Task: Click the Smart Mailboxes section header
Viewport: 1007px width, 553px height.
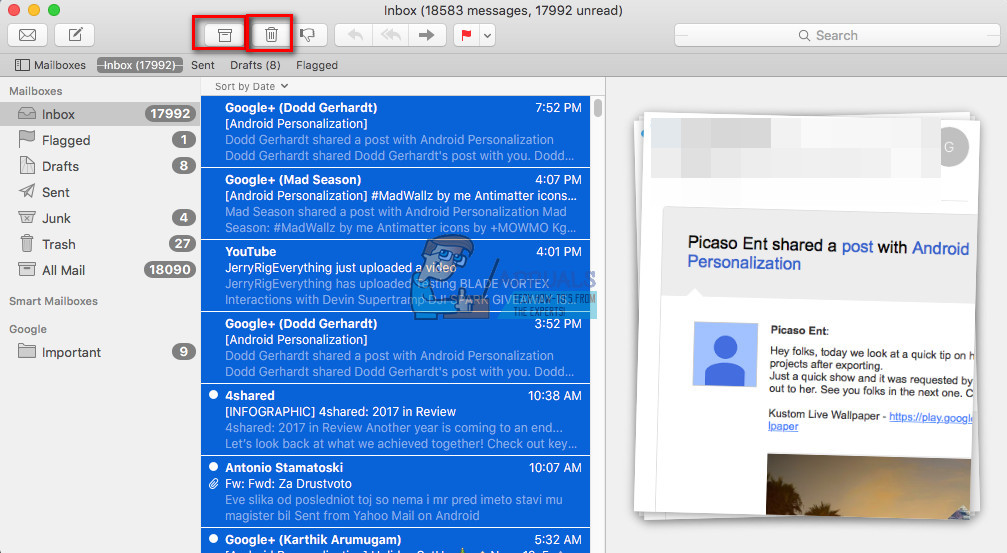Action: pos(53,301)
